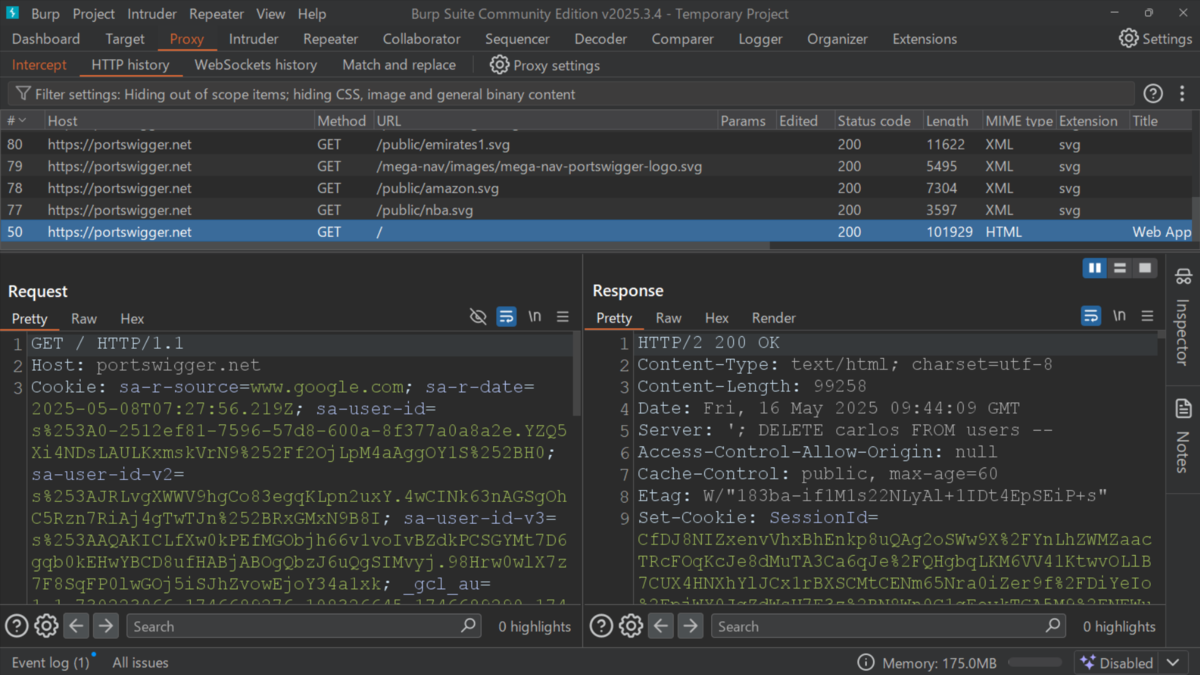Viewport: 1200px width, 675px height.
Task: Switch Response view to Hex
Action: [717, 318]
